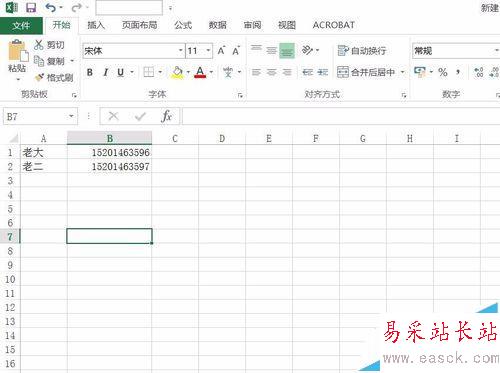Viewport: 500px width, 373px height.
Task: Click the 文 phonetic guide icon
Action: pyautogui.click(x=228, y=72)
